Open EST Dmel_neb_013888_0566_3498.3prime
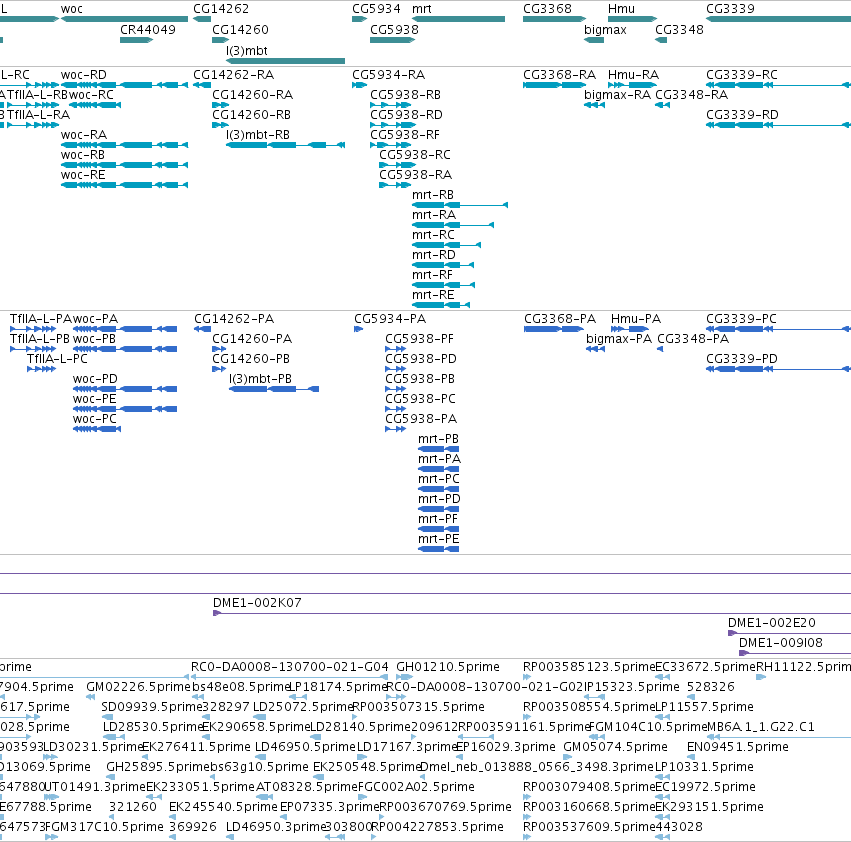 tap(537, 768)
